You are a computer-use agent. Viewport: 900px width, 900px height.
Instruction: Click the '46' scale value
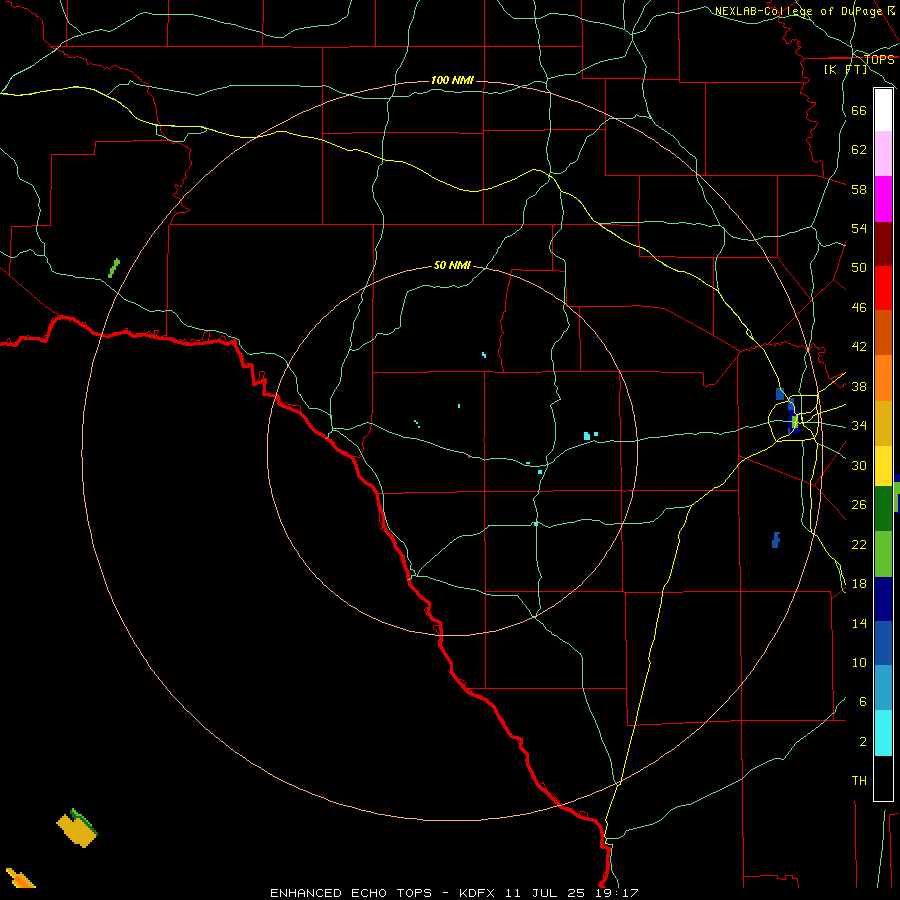(x=859, y=308)
